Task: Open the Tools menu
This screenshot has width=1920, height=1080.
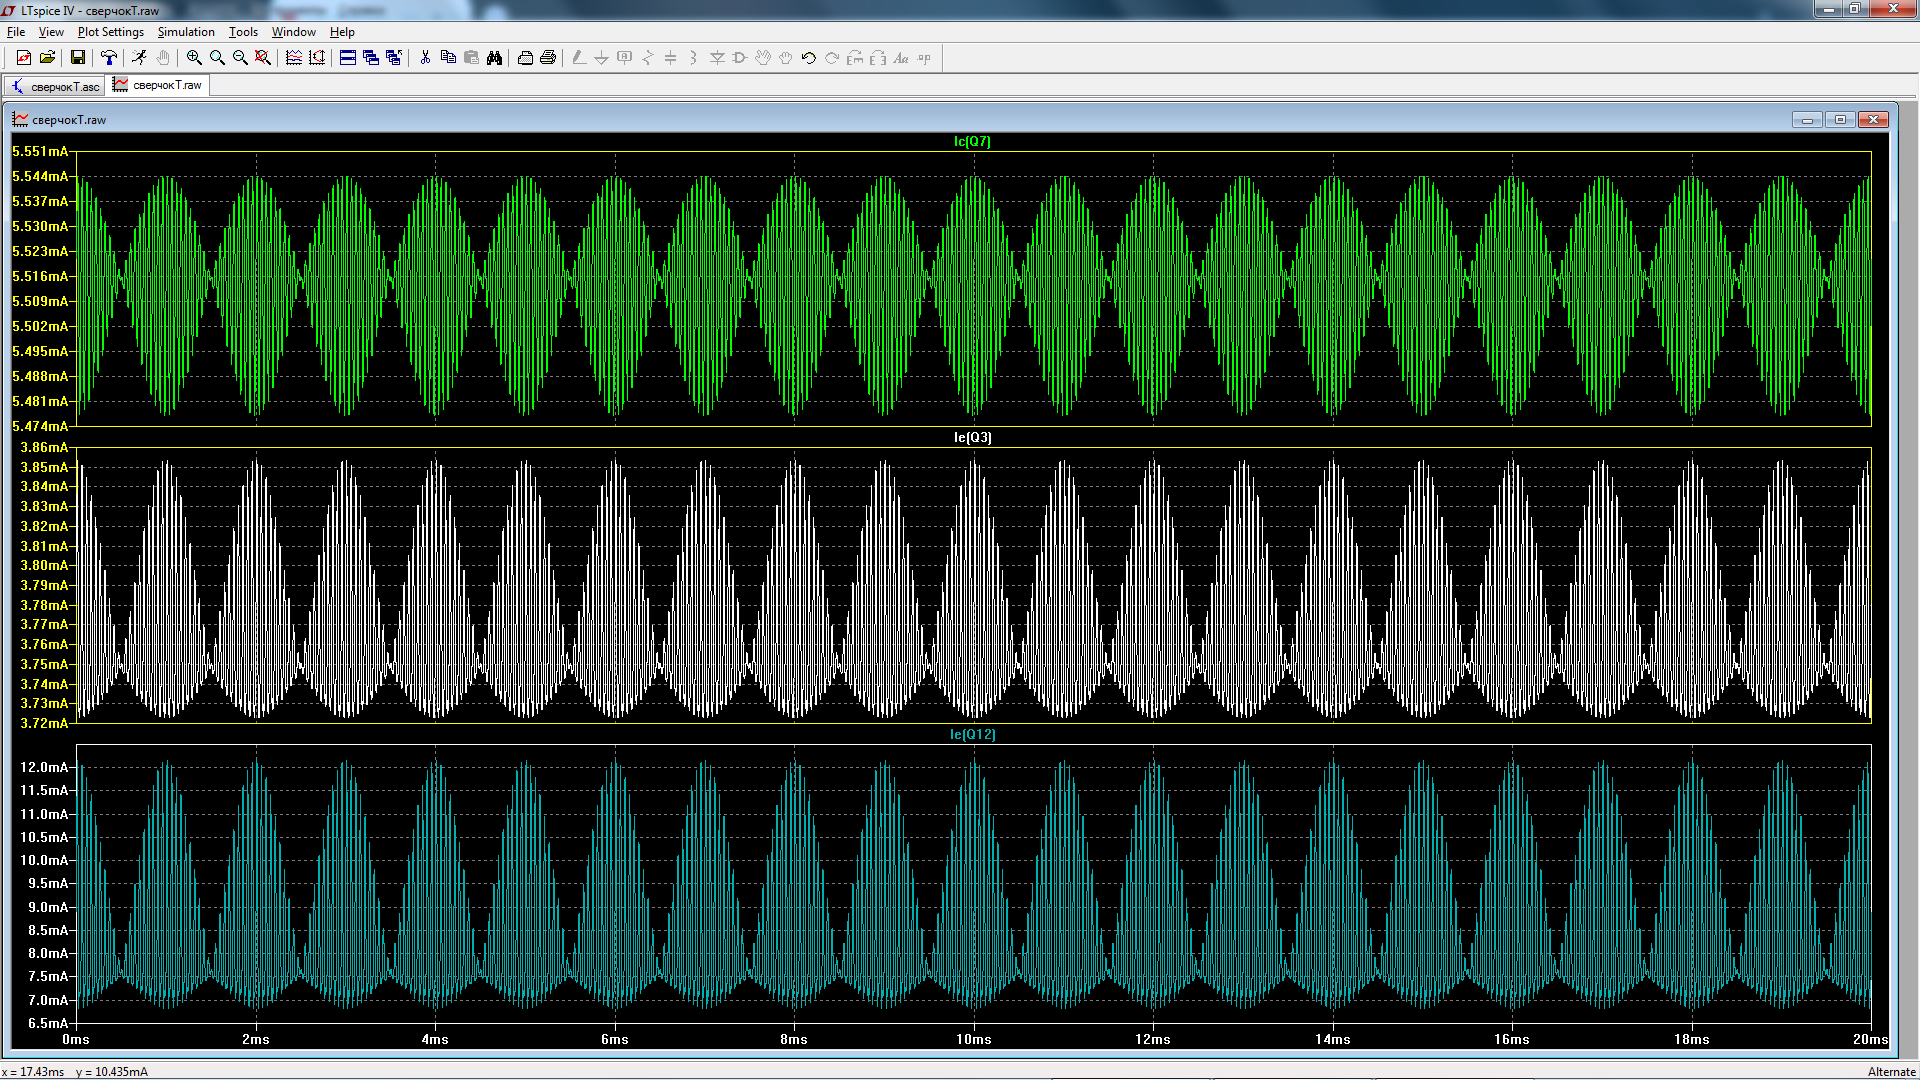Action: coord(243,32)
